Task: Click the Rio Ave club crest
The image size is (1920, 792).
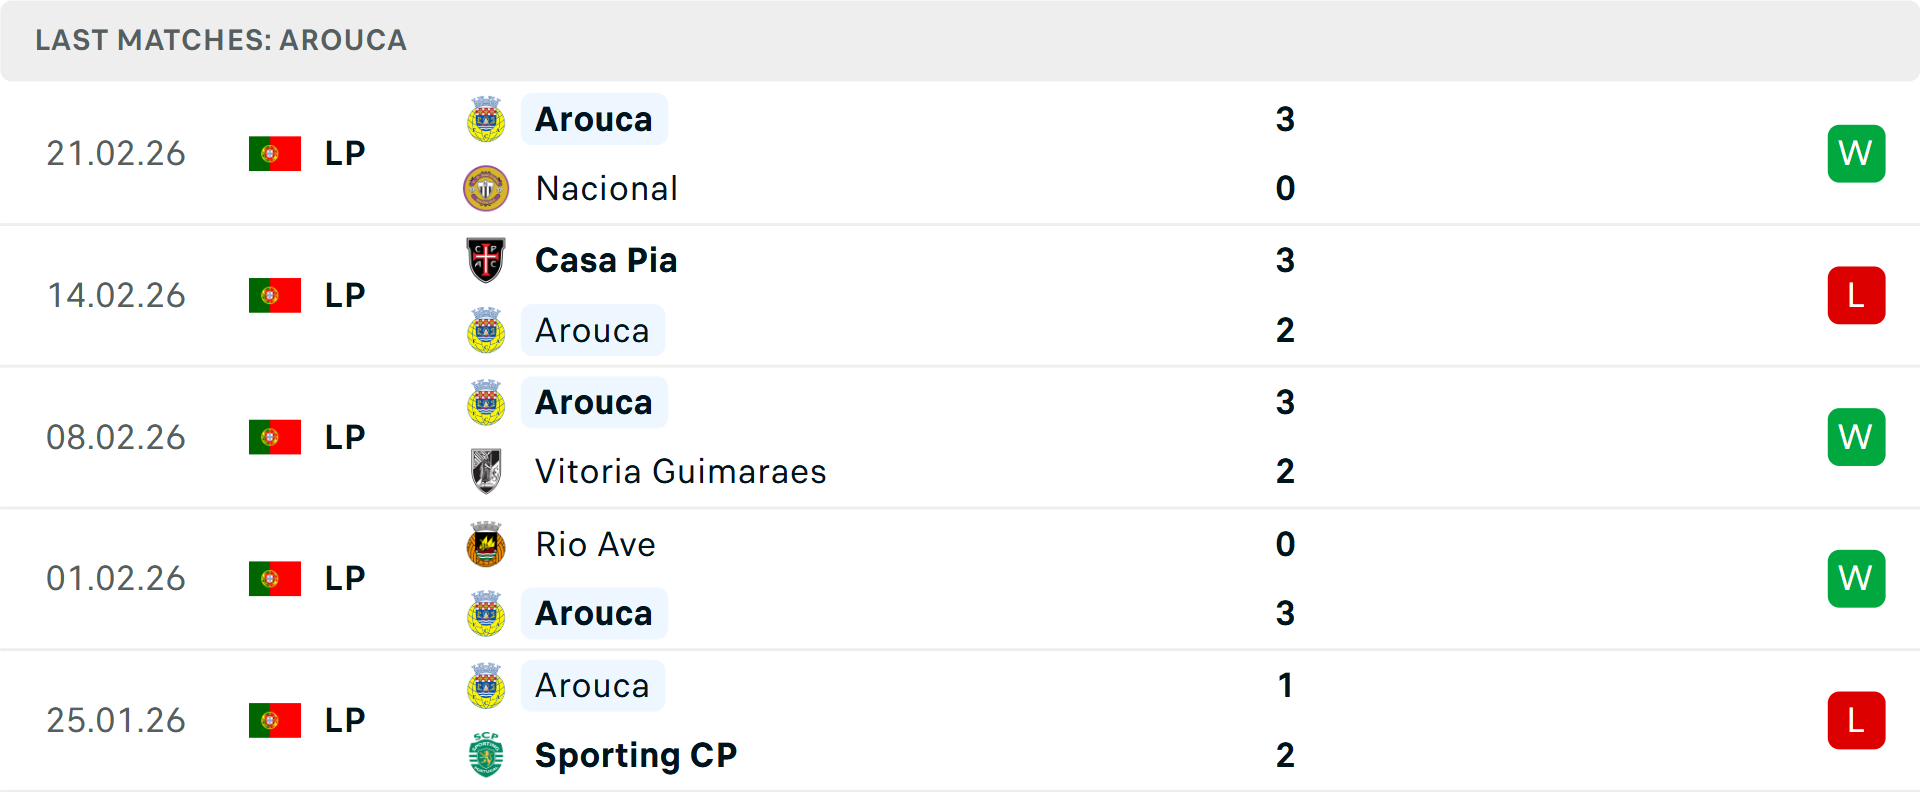Action: point(486,544)
